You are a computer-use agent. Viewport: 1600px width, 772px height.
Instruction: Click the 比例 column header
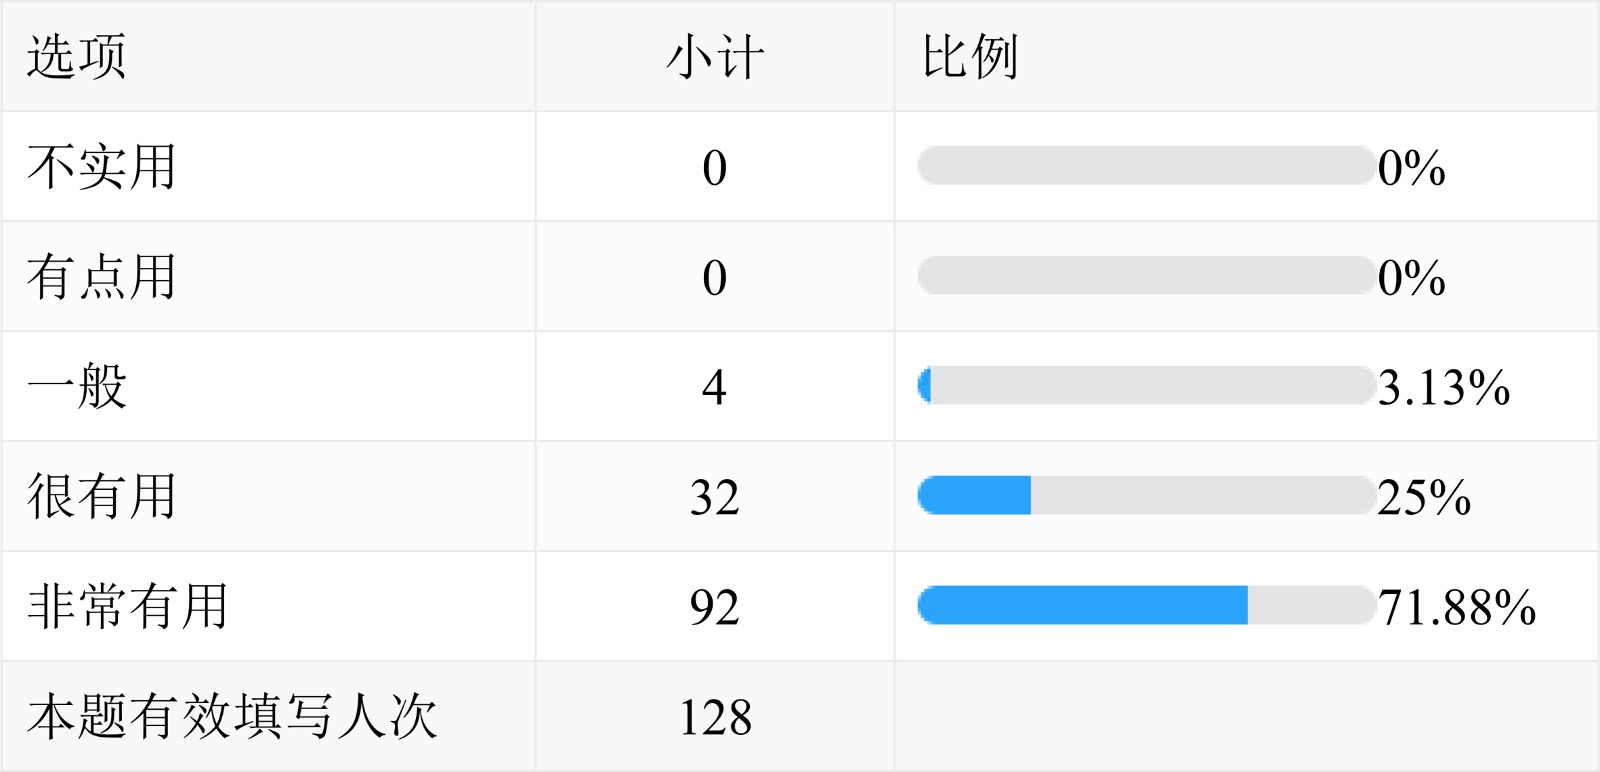(970, 57)
